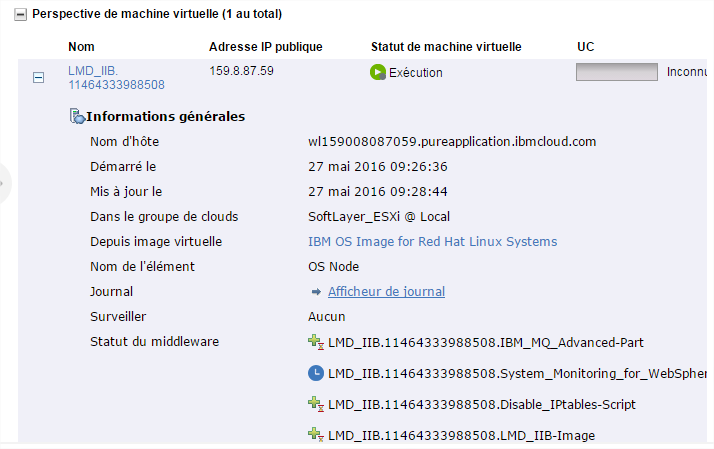Click the Disable_IPtables-Script status icon
Screen dimensions: 714x449
(x=316, y=404)
